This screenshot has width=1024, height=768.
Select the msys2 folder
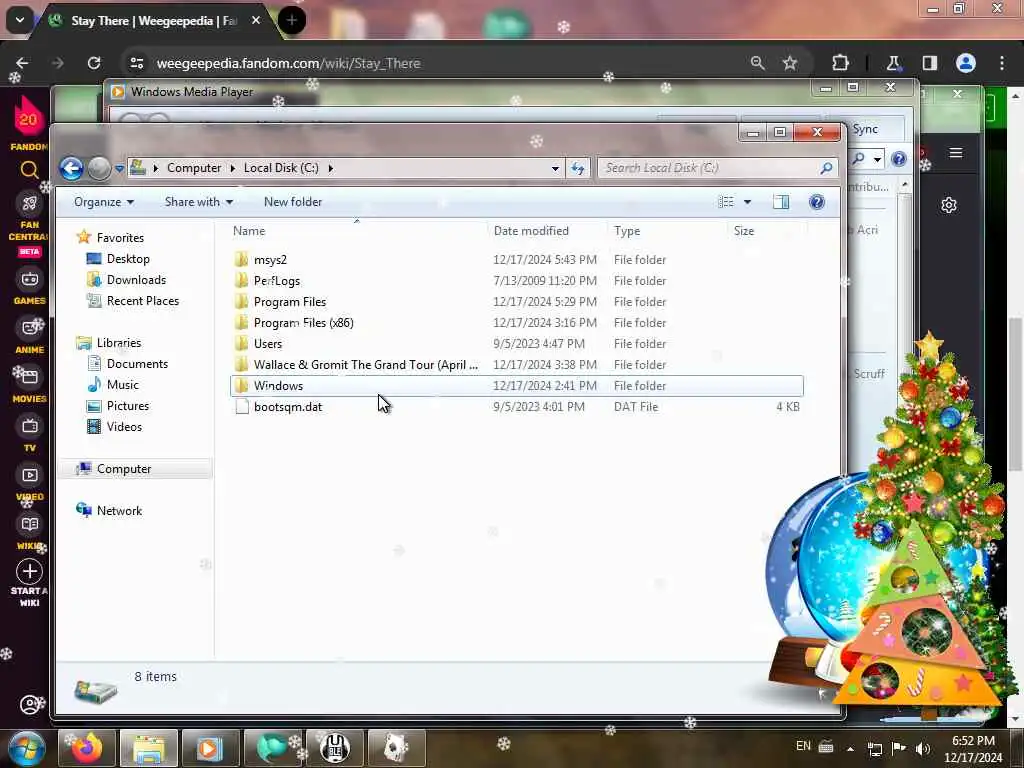click(x=270, y=260)
